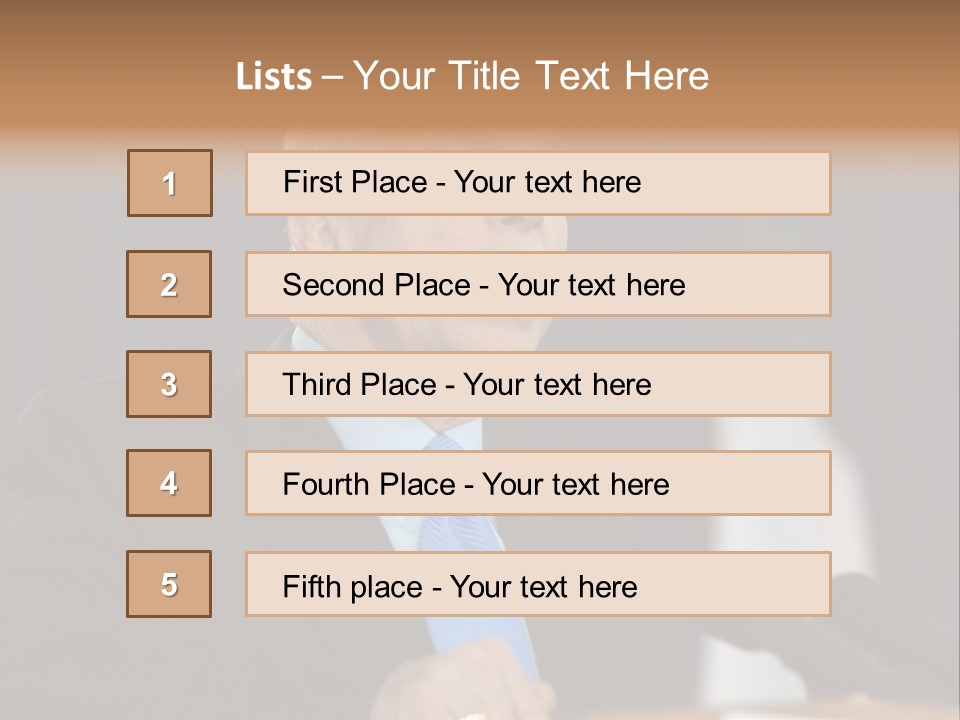This screenshot has height=720, width=960.
Task: Select the number 4 box
Action: point(169,483)
